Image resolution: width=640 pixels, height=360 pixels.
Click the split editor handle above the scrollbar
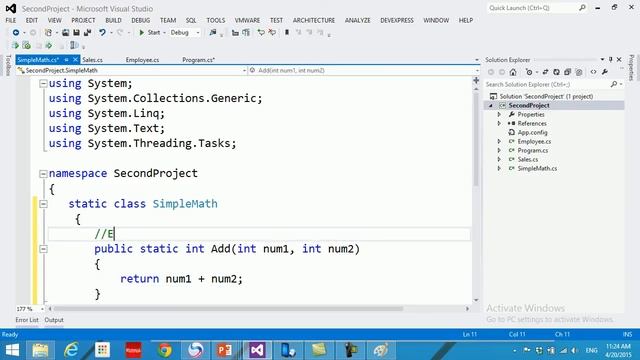point(476,81)
